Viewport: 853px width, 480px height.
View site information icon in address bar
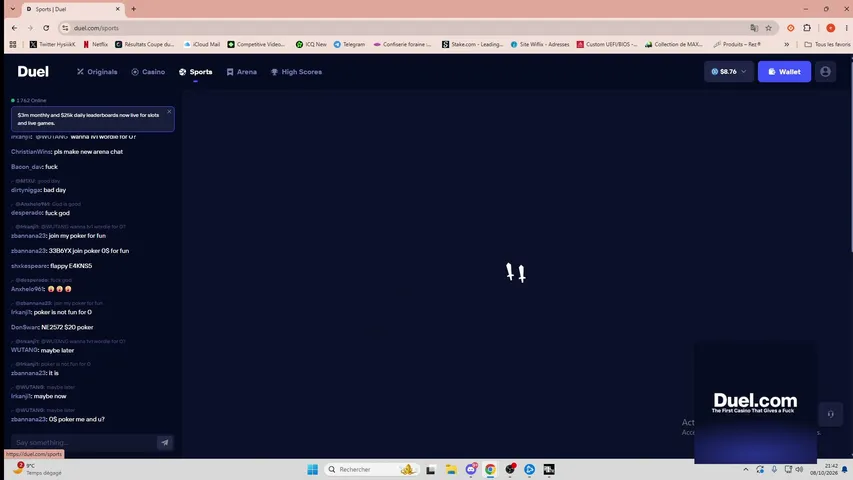click(65, 28)
